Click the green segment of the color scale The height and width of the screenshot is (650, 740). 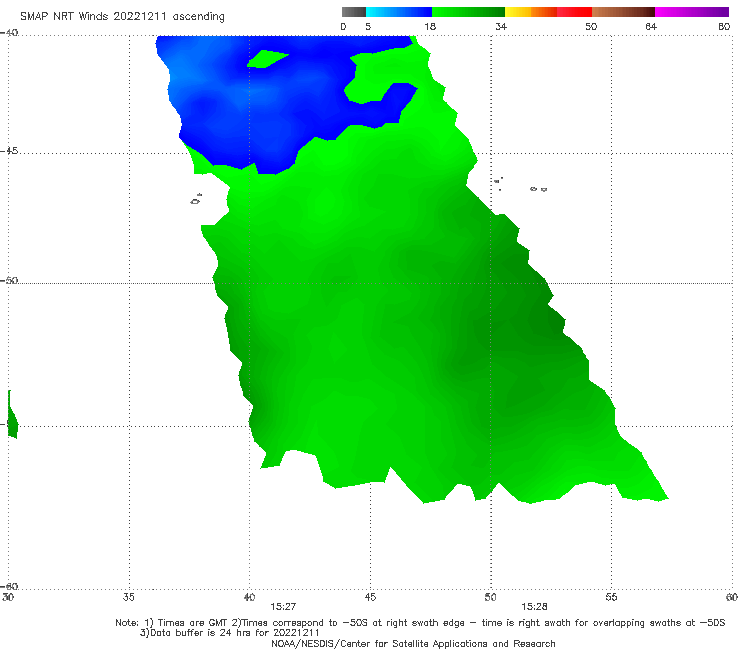pyautogui.click(x=468, y=12)
